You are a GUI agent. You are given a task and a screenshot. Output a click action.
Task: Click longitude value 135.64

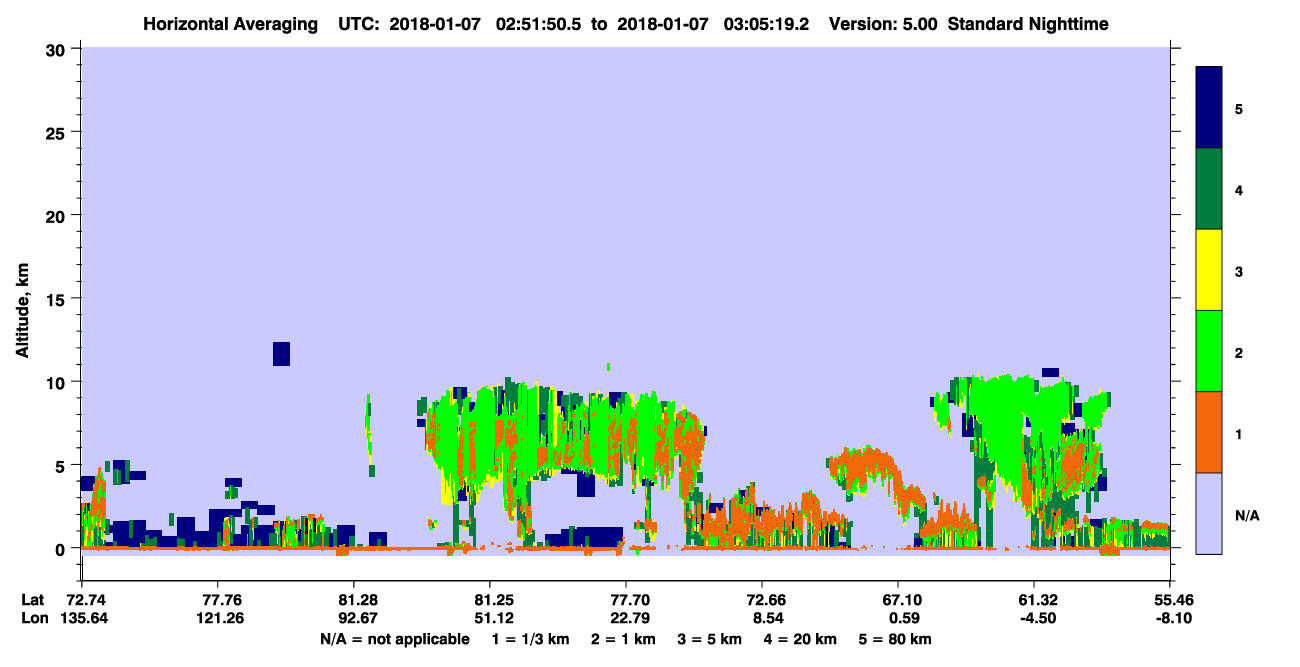[82, 618]
